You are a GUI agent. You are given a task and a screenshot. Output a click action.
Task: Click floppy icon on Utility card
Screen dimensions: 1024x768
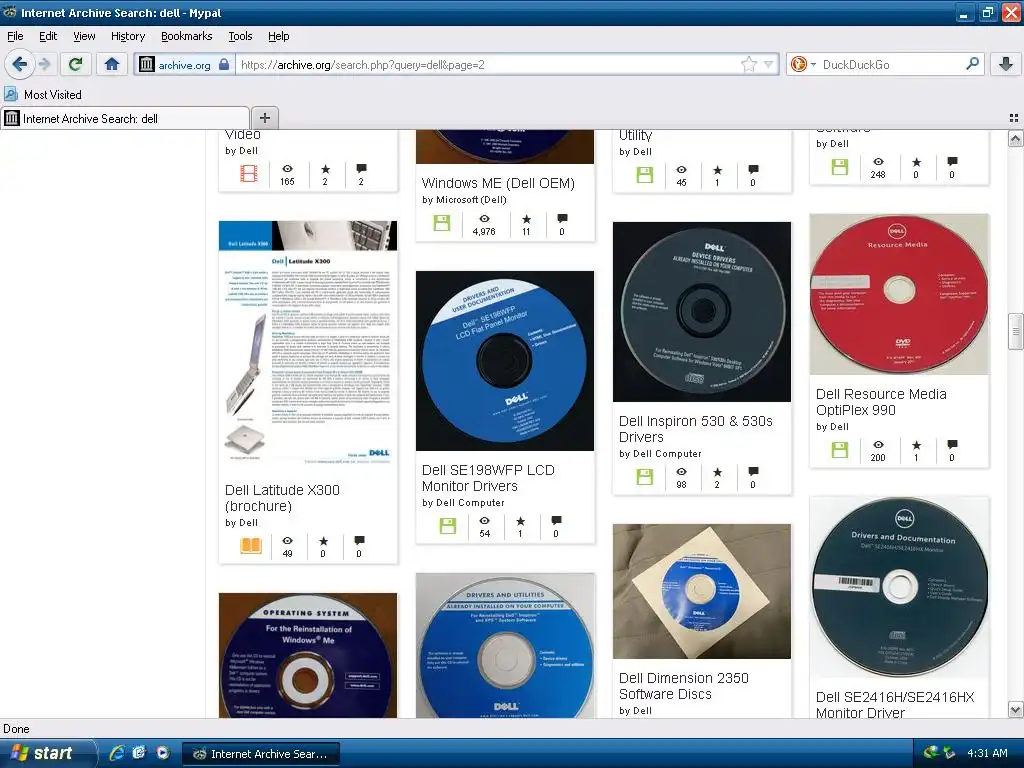coord(645,174)
